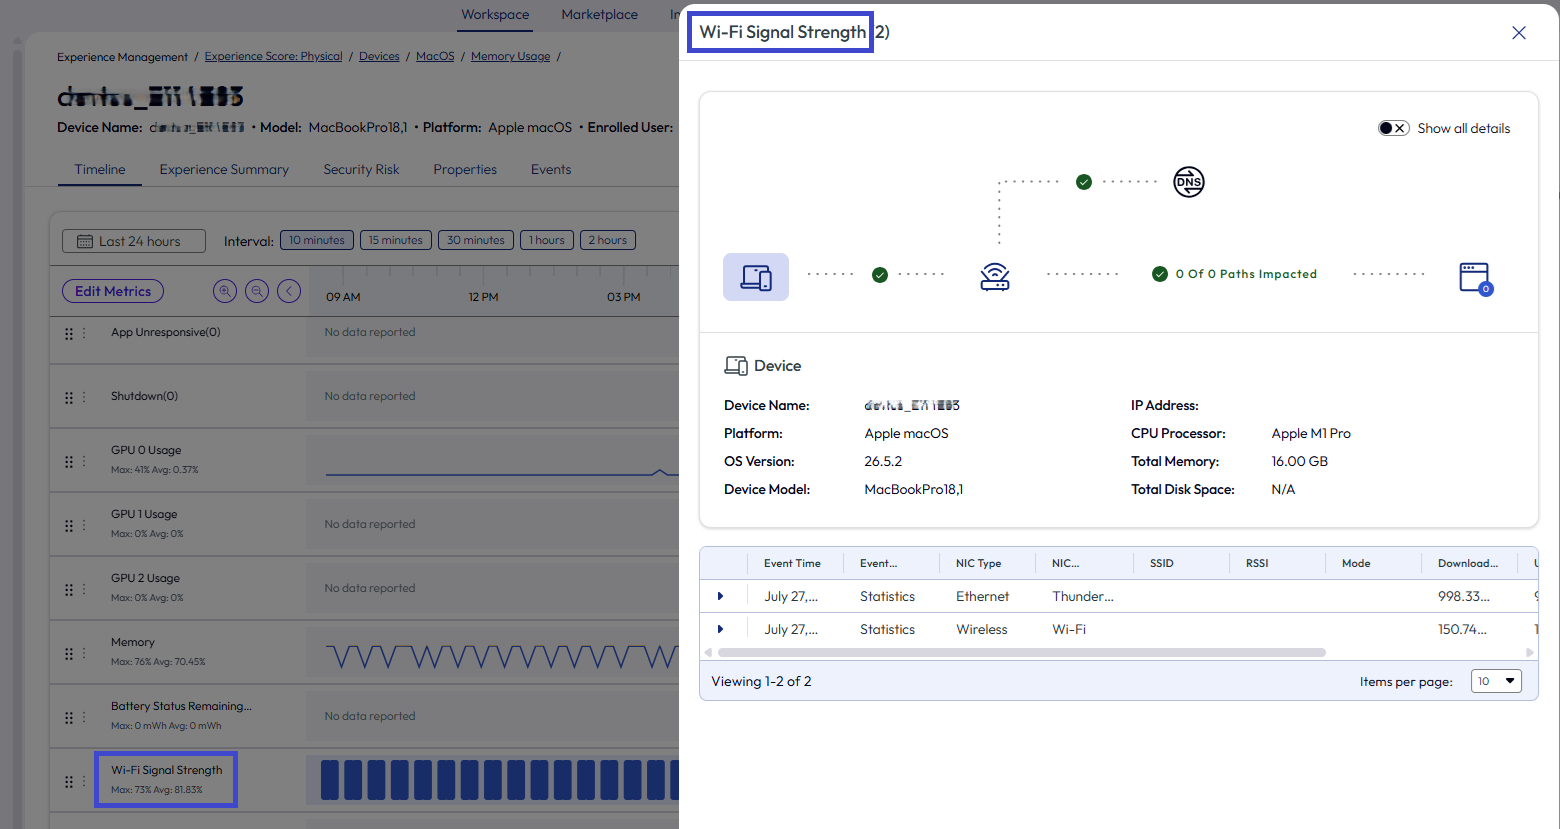Click the SSID column header
The height and width of the screenshot is (829, 1560).
pos(1162,563)
